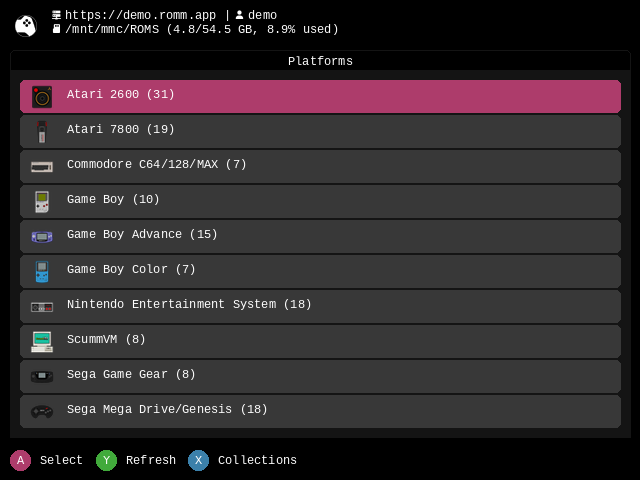The height and width of the screenshot is (480, 640).
Task: Click the Atari 2600 console icon
Action: [x=42, y=97]
